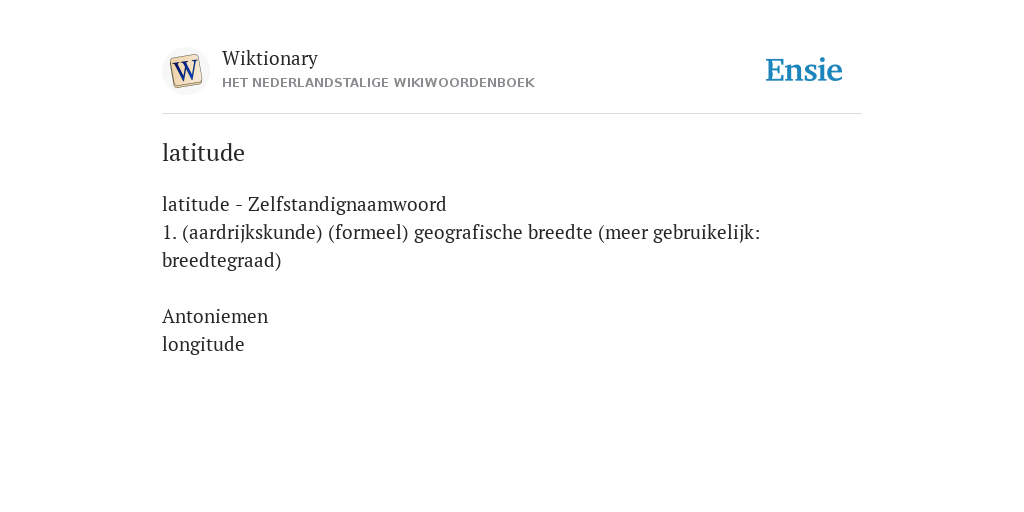Open the antonym longitude
Screen dimensions: 1024x512
[203, 344]
